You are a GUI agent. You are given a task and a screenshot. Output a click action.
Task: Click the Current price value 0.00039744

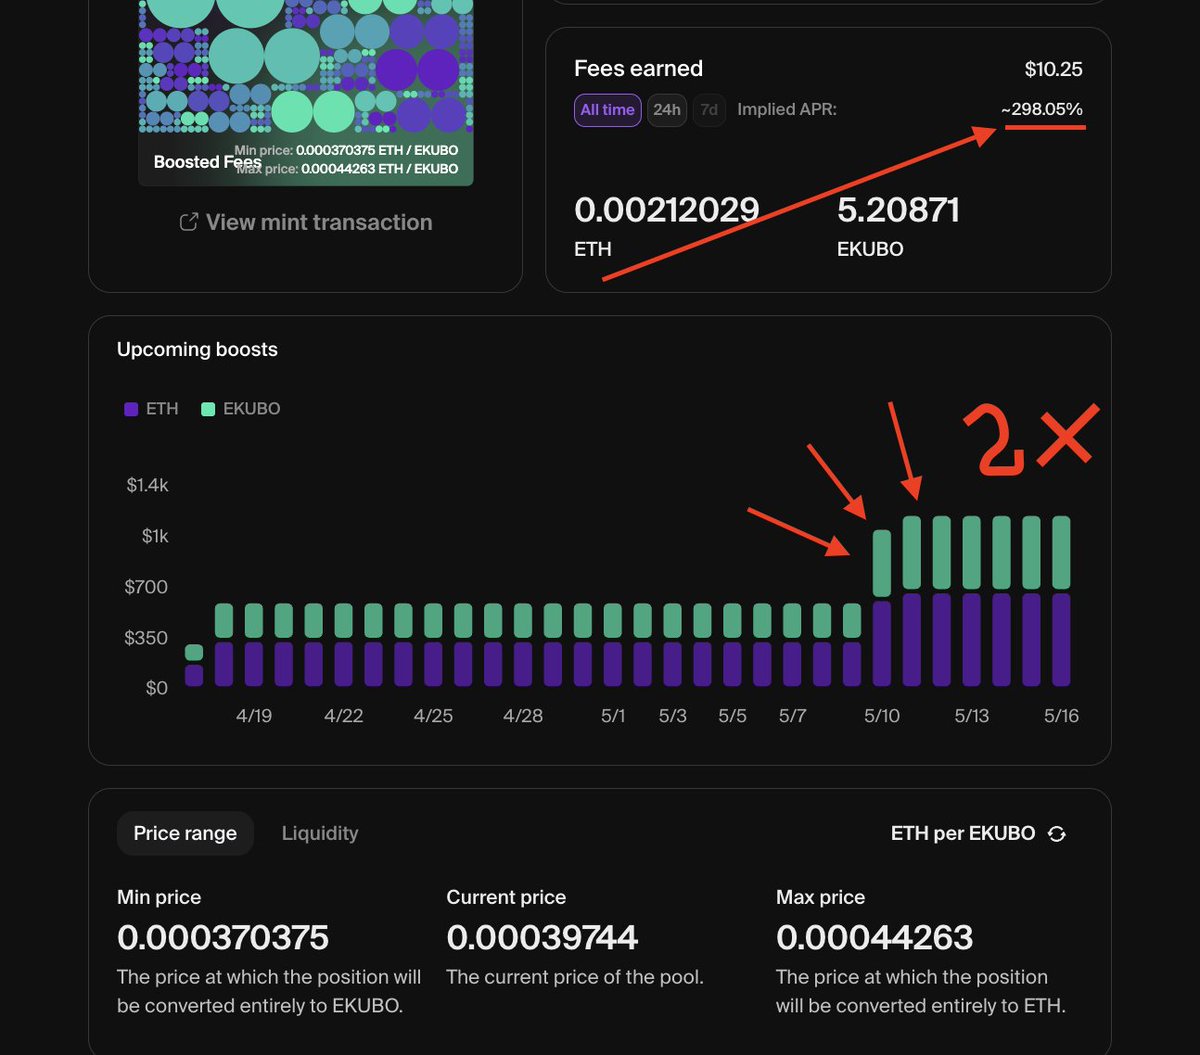(542, 937)
